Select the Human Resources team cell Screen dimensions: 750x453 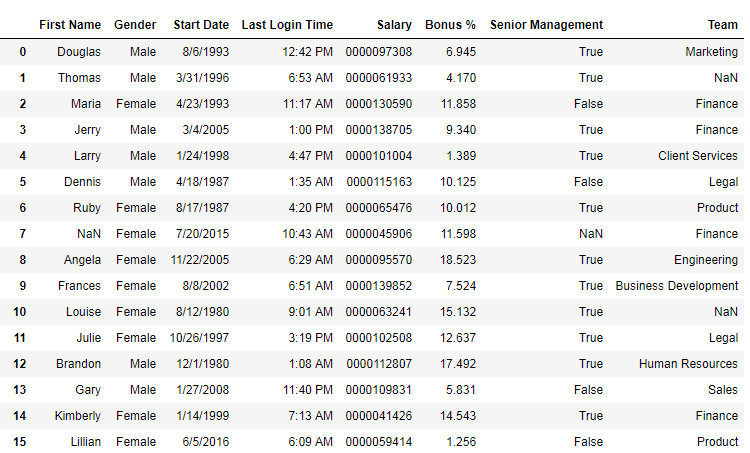click(688, 363)
